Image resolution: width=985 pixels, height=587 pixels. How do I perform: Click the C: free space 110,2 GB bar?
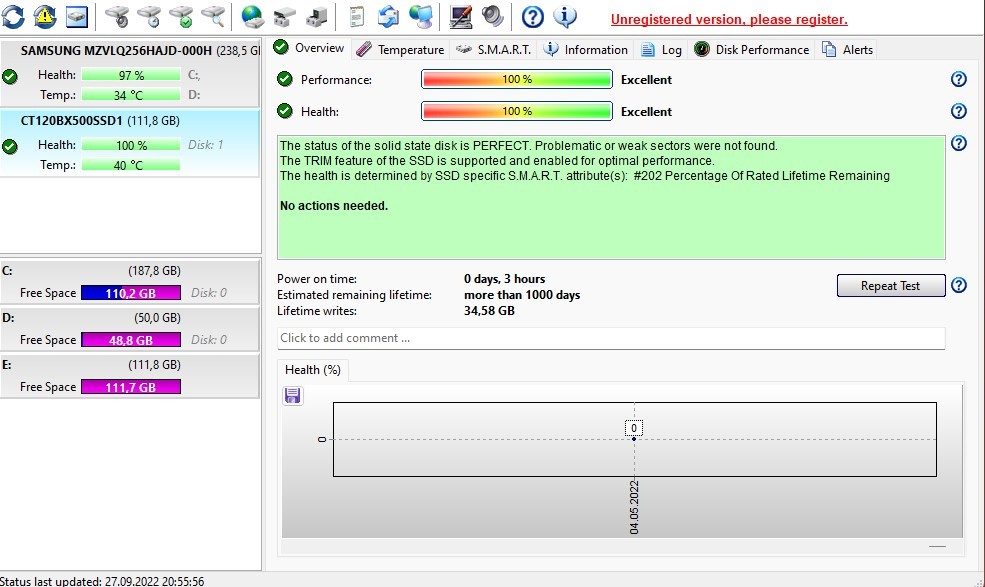pyautogui.click(x=131, y=293)
